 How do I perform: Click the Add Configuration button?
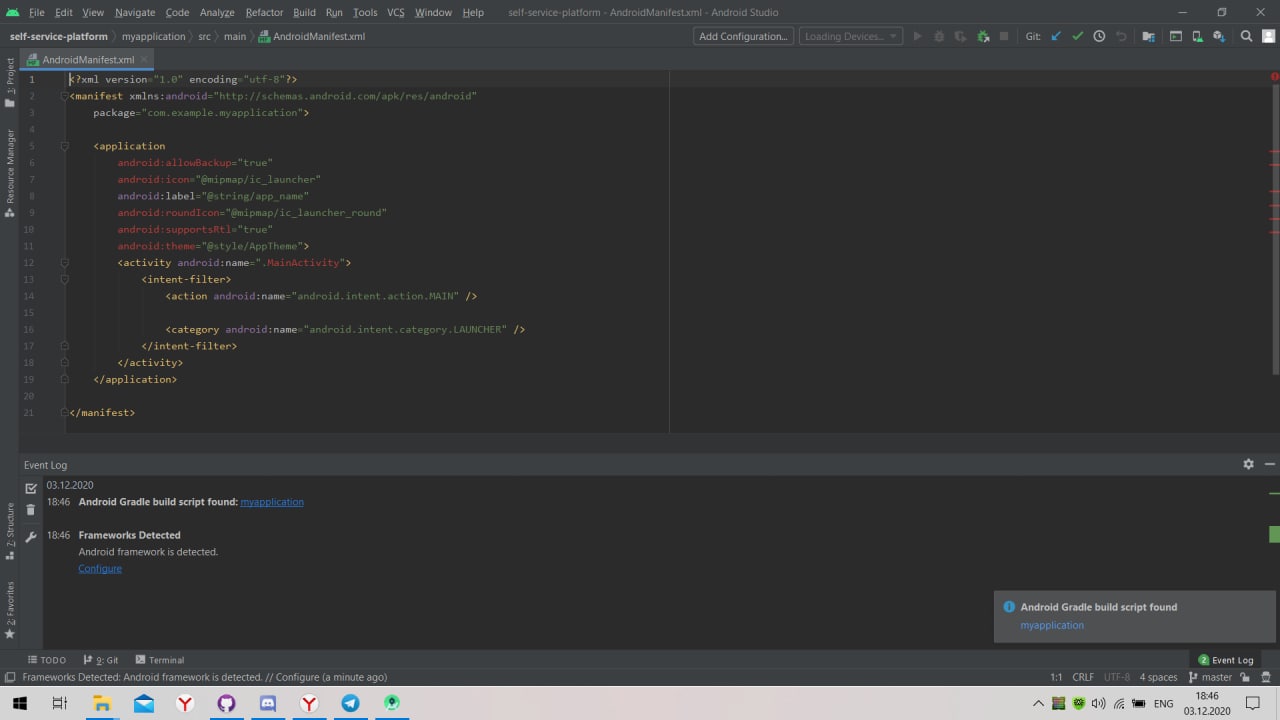coord(743,36)
